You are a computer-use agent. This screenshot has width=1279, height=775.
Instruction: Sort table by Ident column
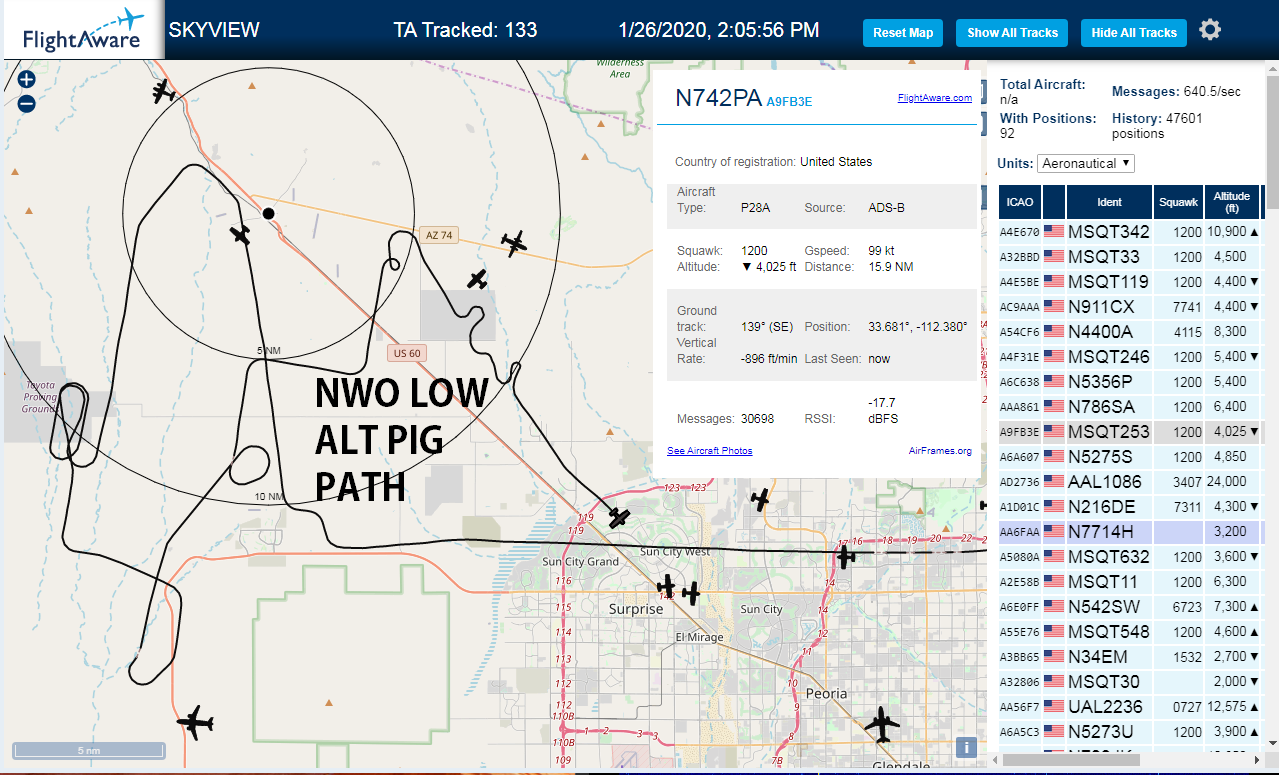click(x=1109, y=202)
